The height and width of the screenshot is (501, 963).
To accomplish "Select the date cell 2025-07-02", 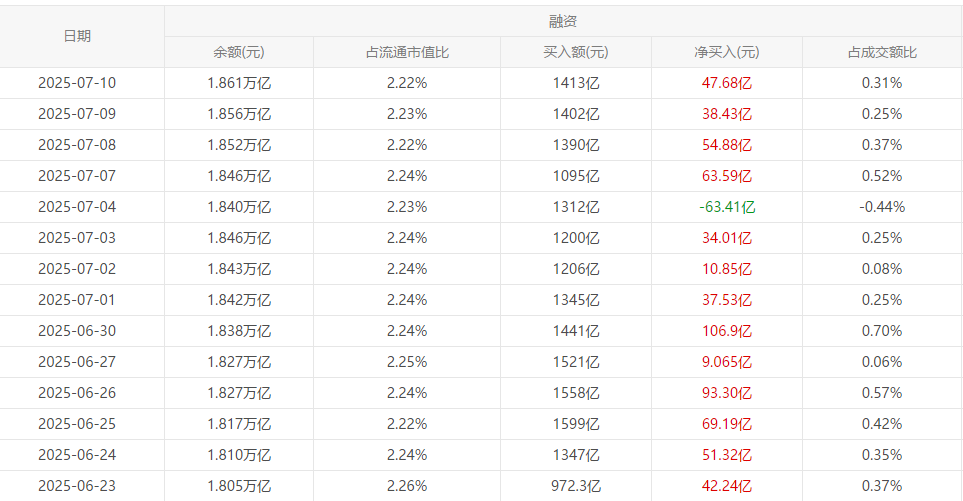I will click(x=77, y=269).
